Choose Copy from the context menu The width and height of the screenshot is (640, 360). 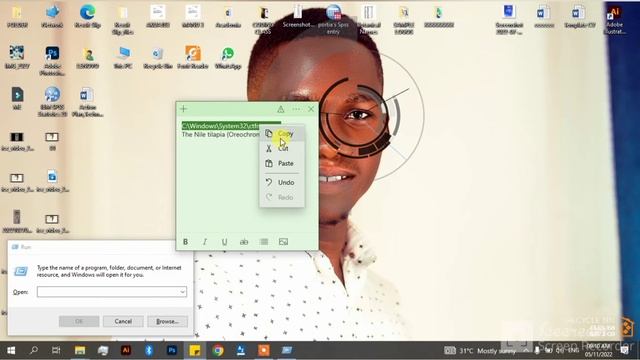(282, 133)
